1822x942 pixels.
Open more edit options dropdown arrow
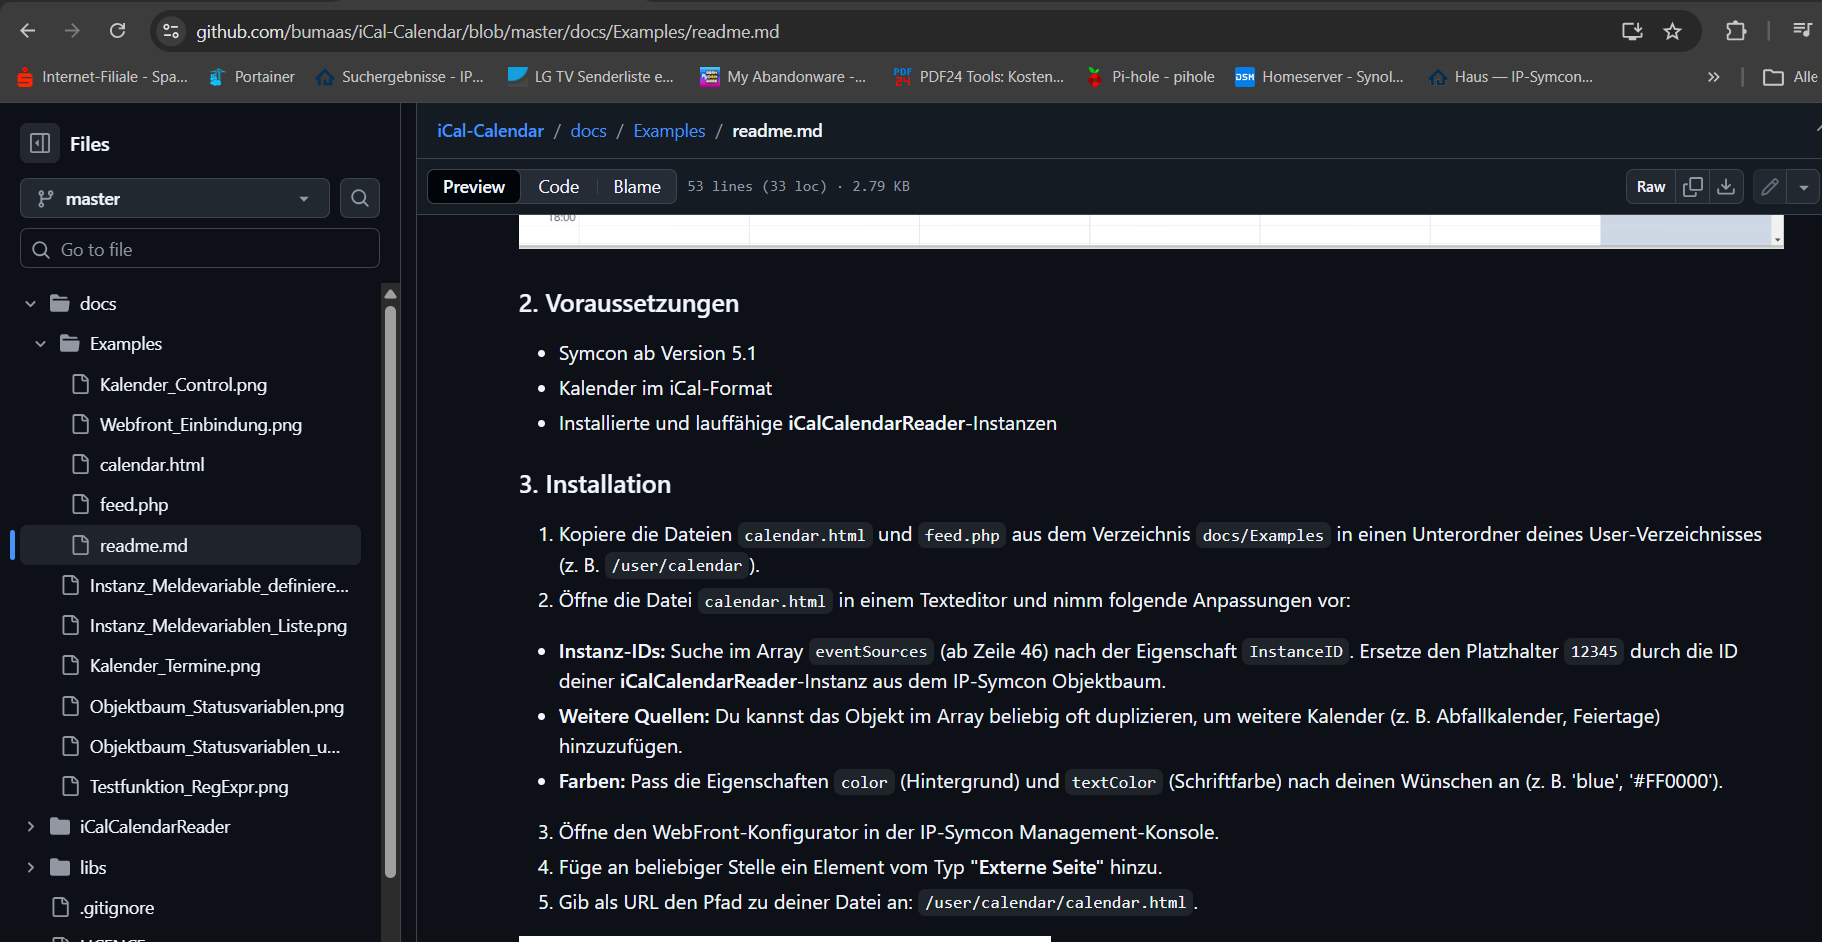pos(1803,187)
